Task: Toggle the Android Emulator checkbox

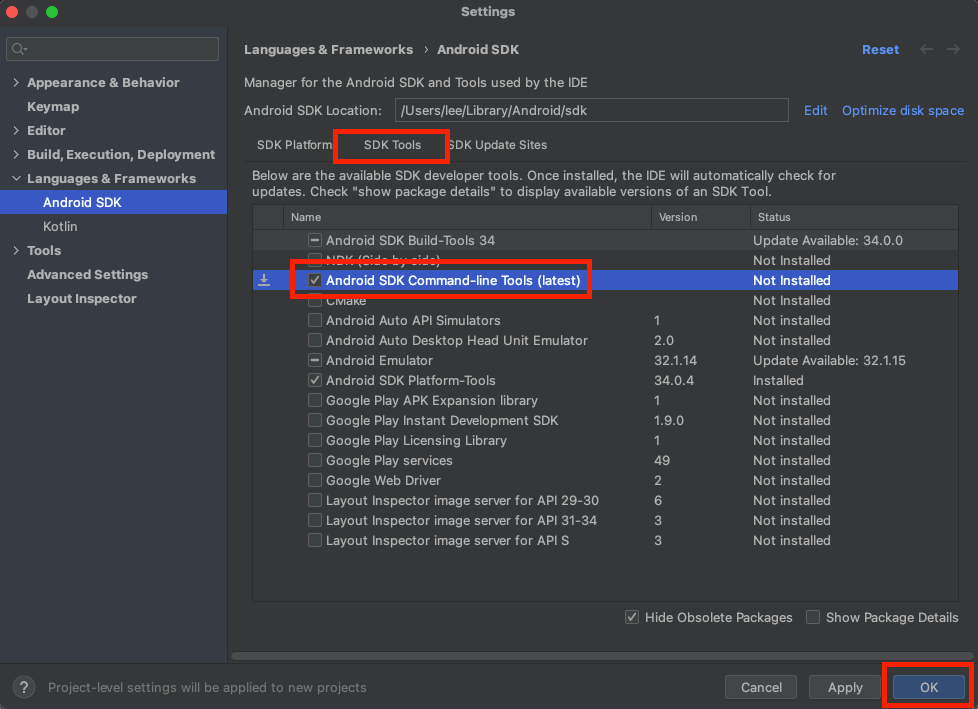Action: click(x=315, y=360)
